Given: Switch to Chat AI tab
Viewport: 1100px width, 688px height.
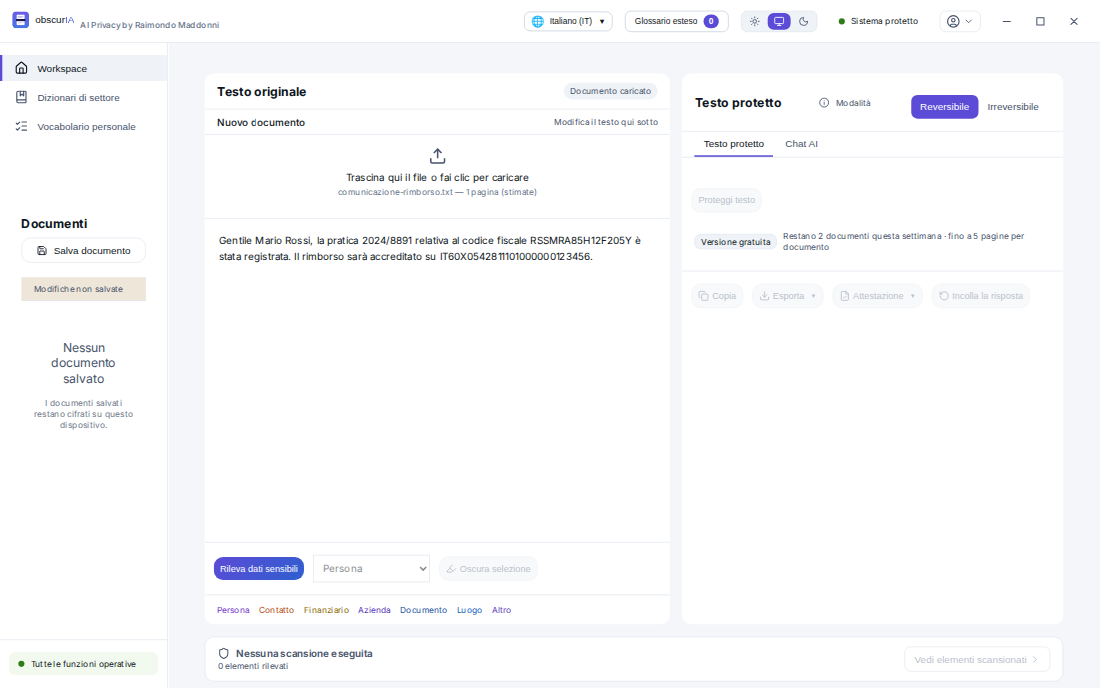Looking at the screenshot, I should 801,144.
